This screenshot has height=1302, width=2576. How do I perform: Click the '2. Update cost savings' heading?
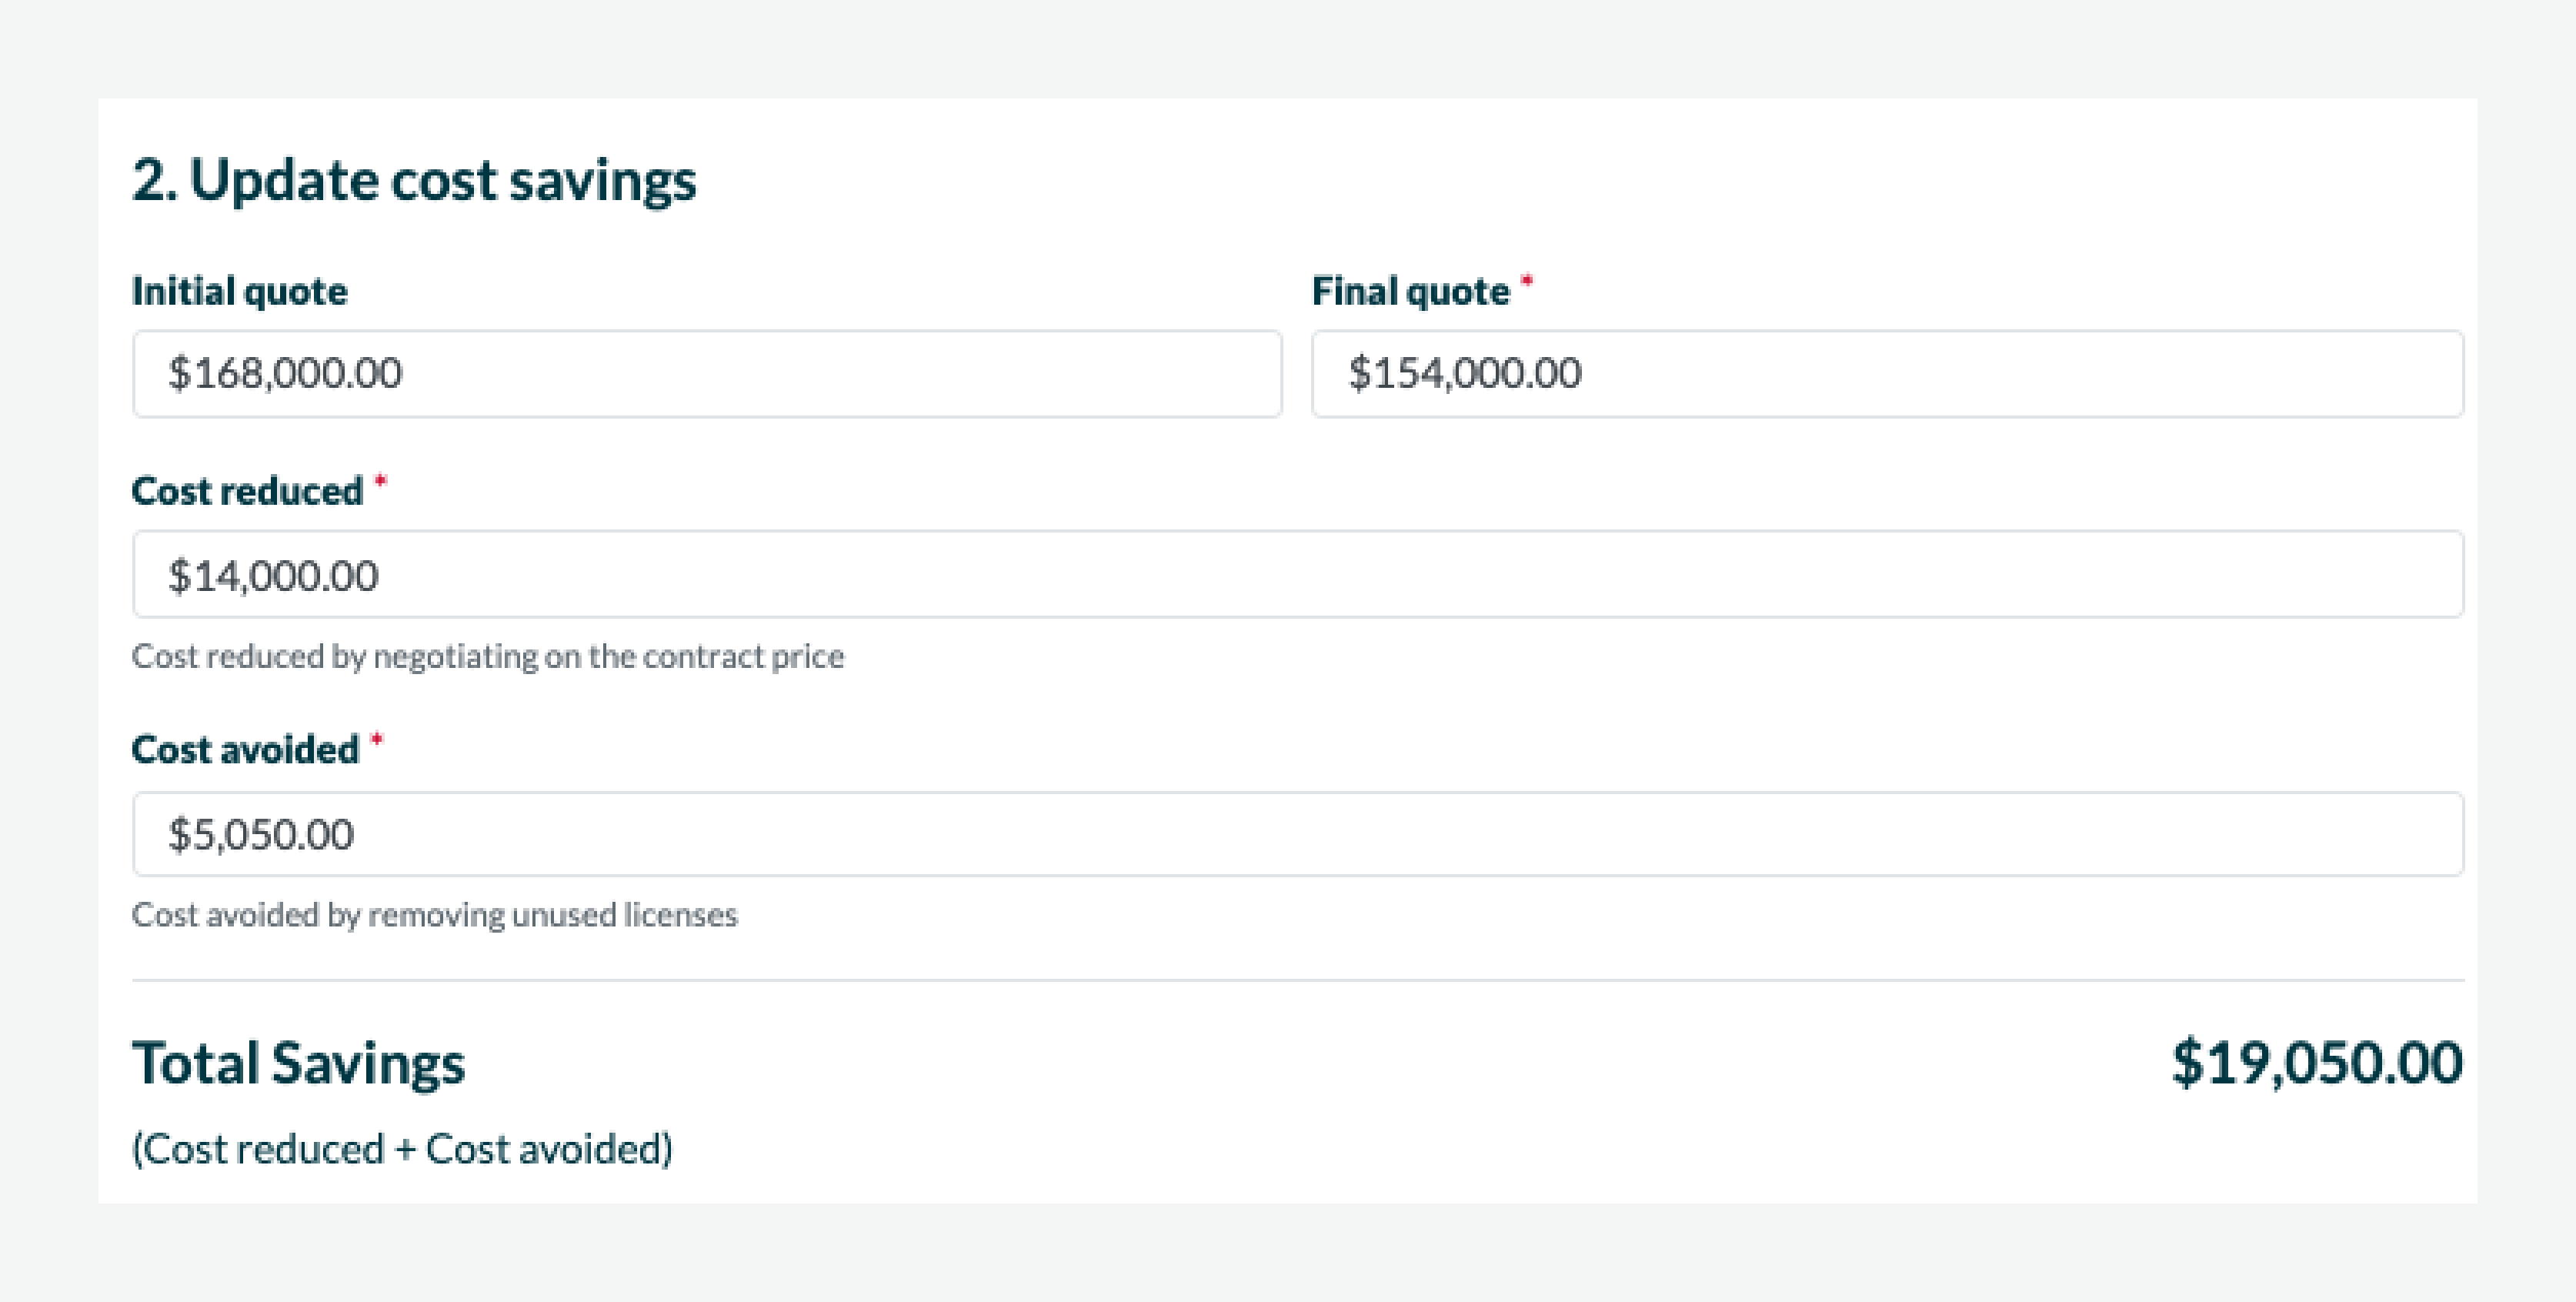coord(413,180)
